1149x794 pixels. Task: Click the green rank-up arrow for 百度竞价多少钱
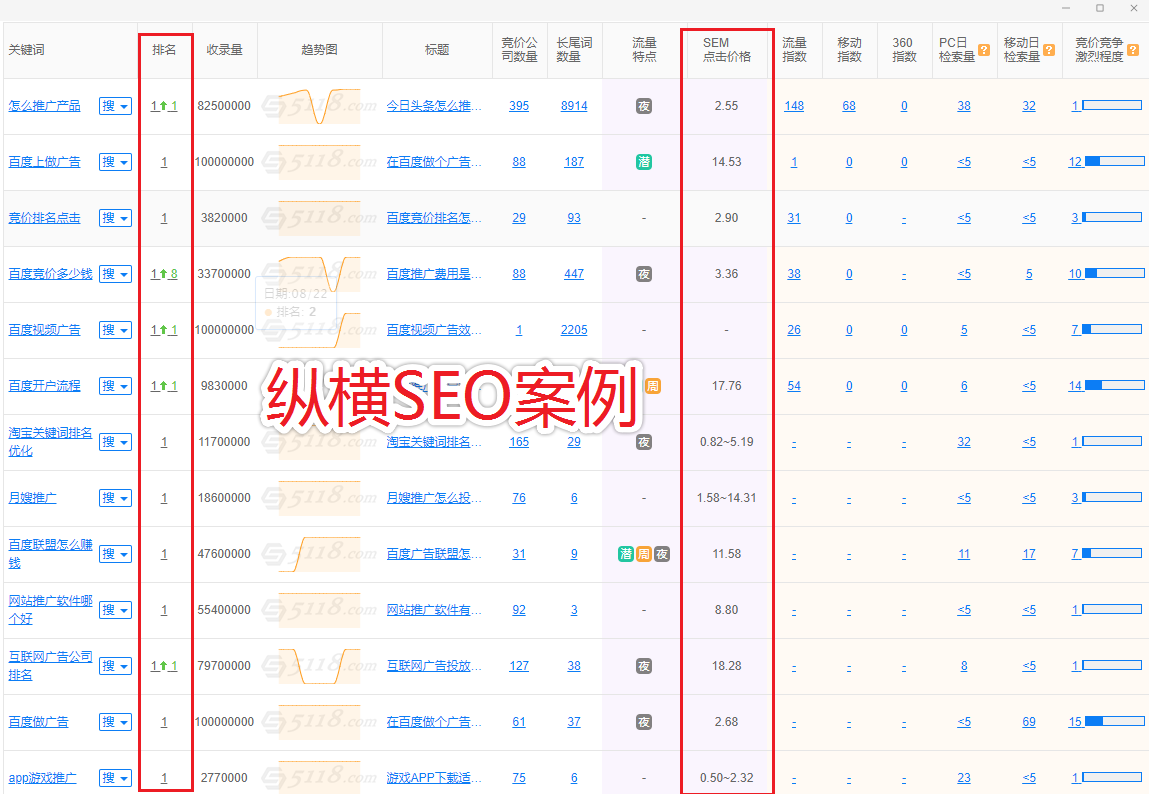[x=162, y=274]
